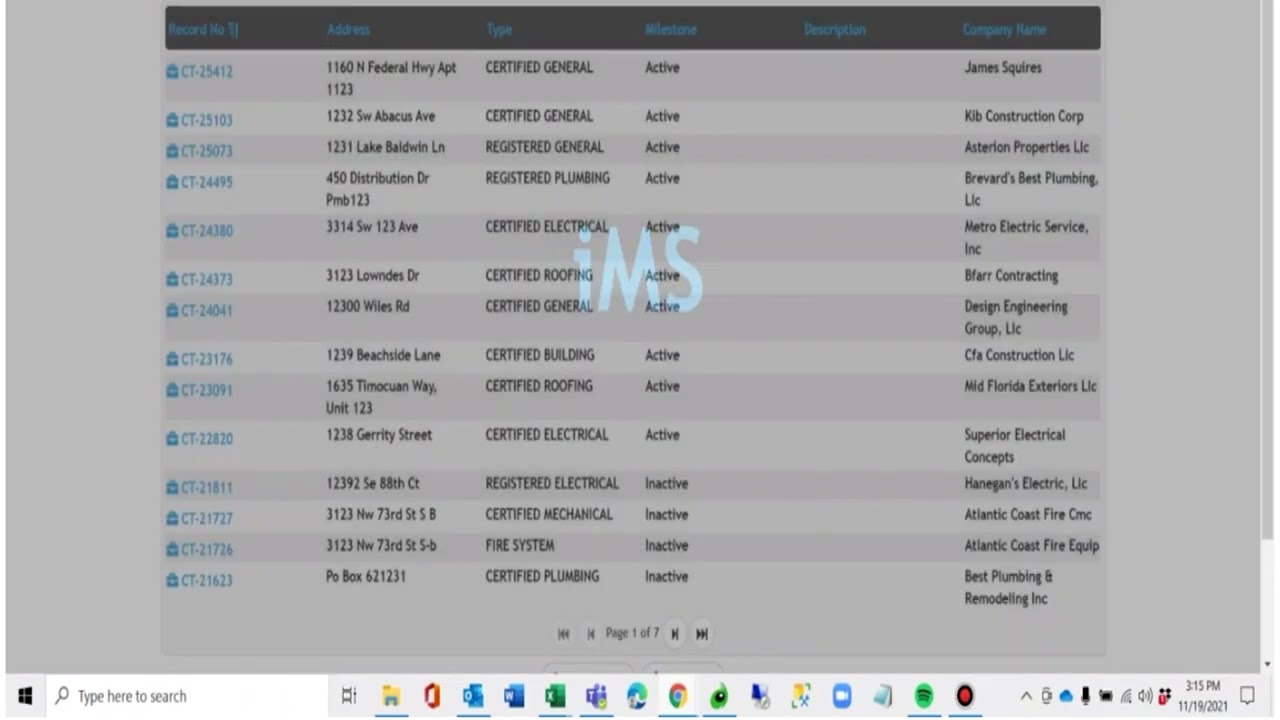Open record CT-23176

click(x=200, y=359)
